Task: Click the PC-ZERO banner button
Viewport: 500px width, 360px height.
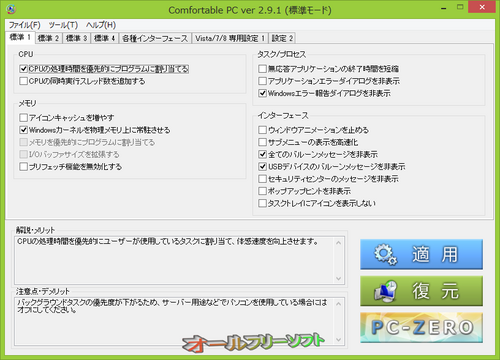Action: click(421, 328)
